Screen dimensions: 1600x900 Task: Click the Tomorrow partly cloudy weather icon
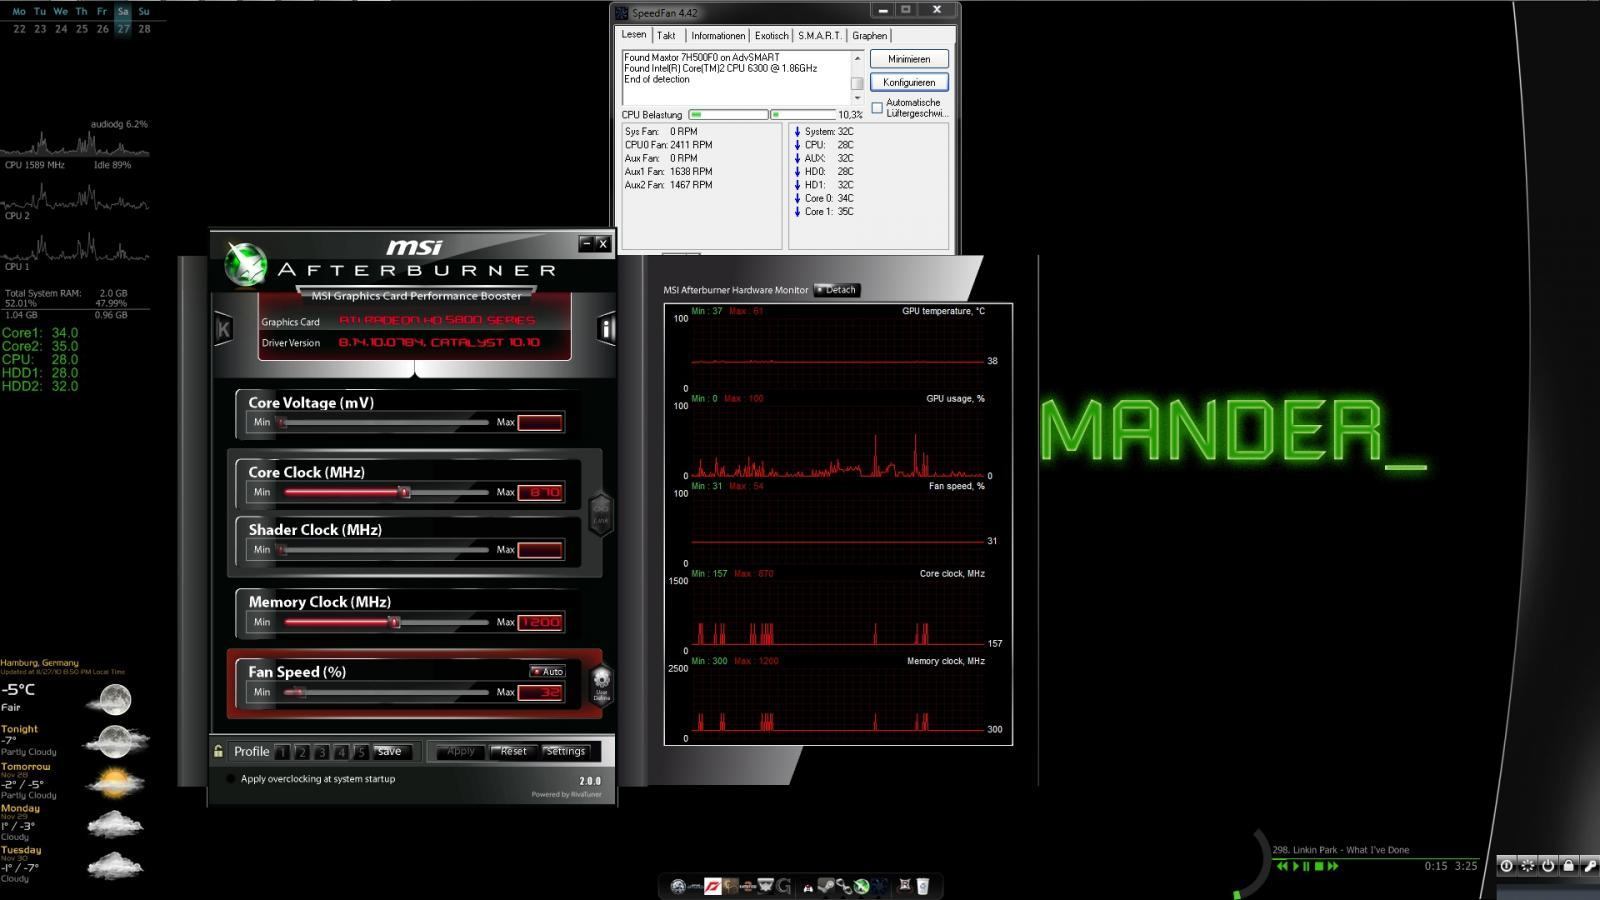tap(115, 782)
